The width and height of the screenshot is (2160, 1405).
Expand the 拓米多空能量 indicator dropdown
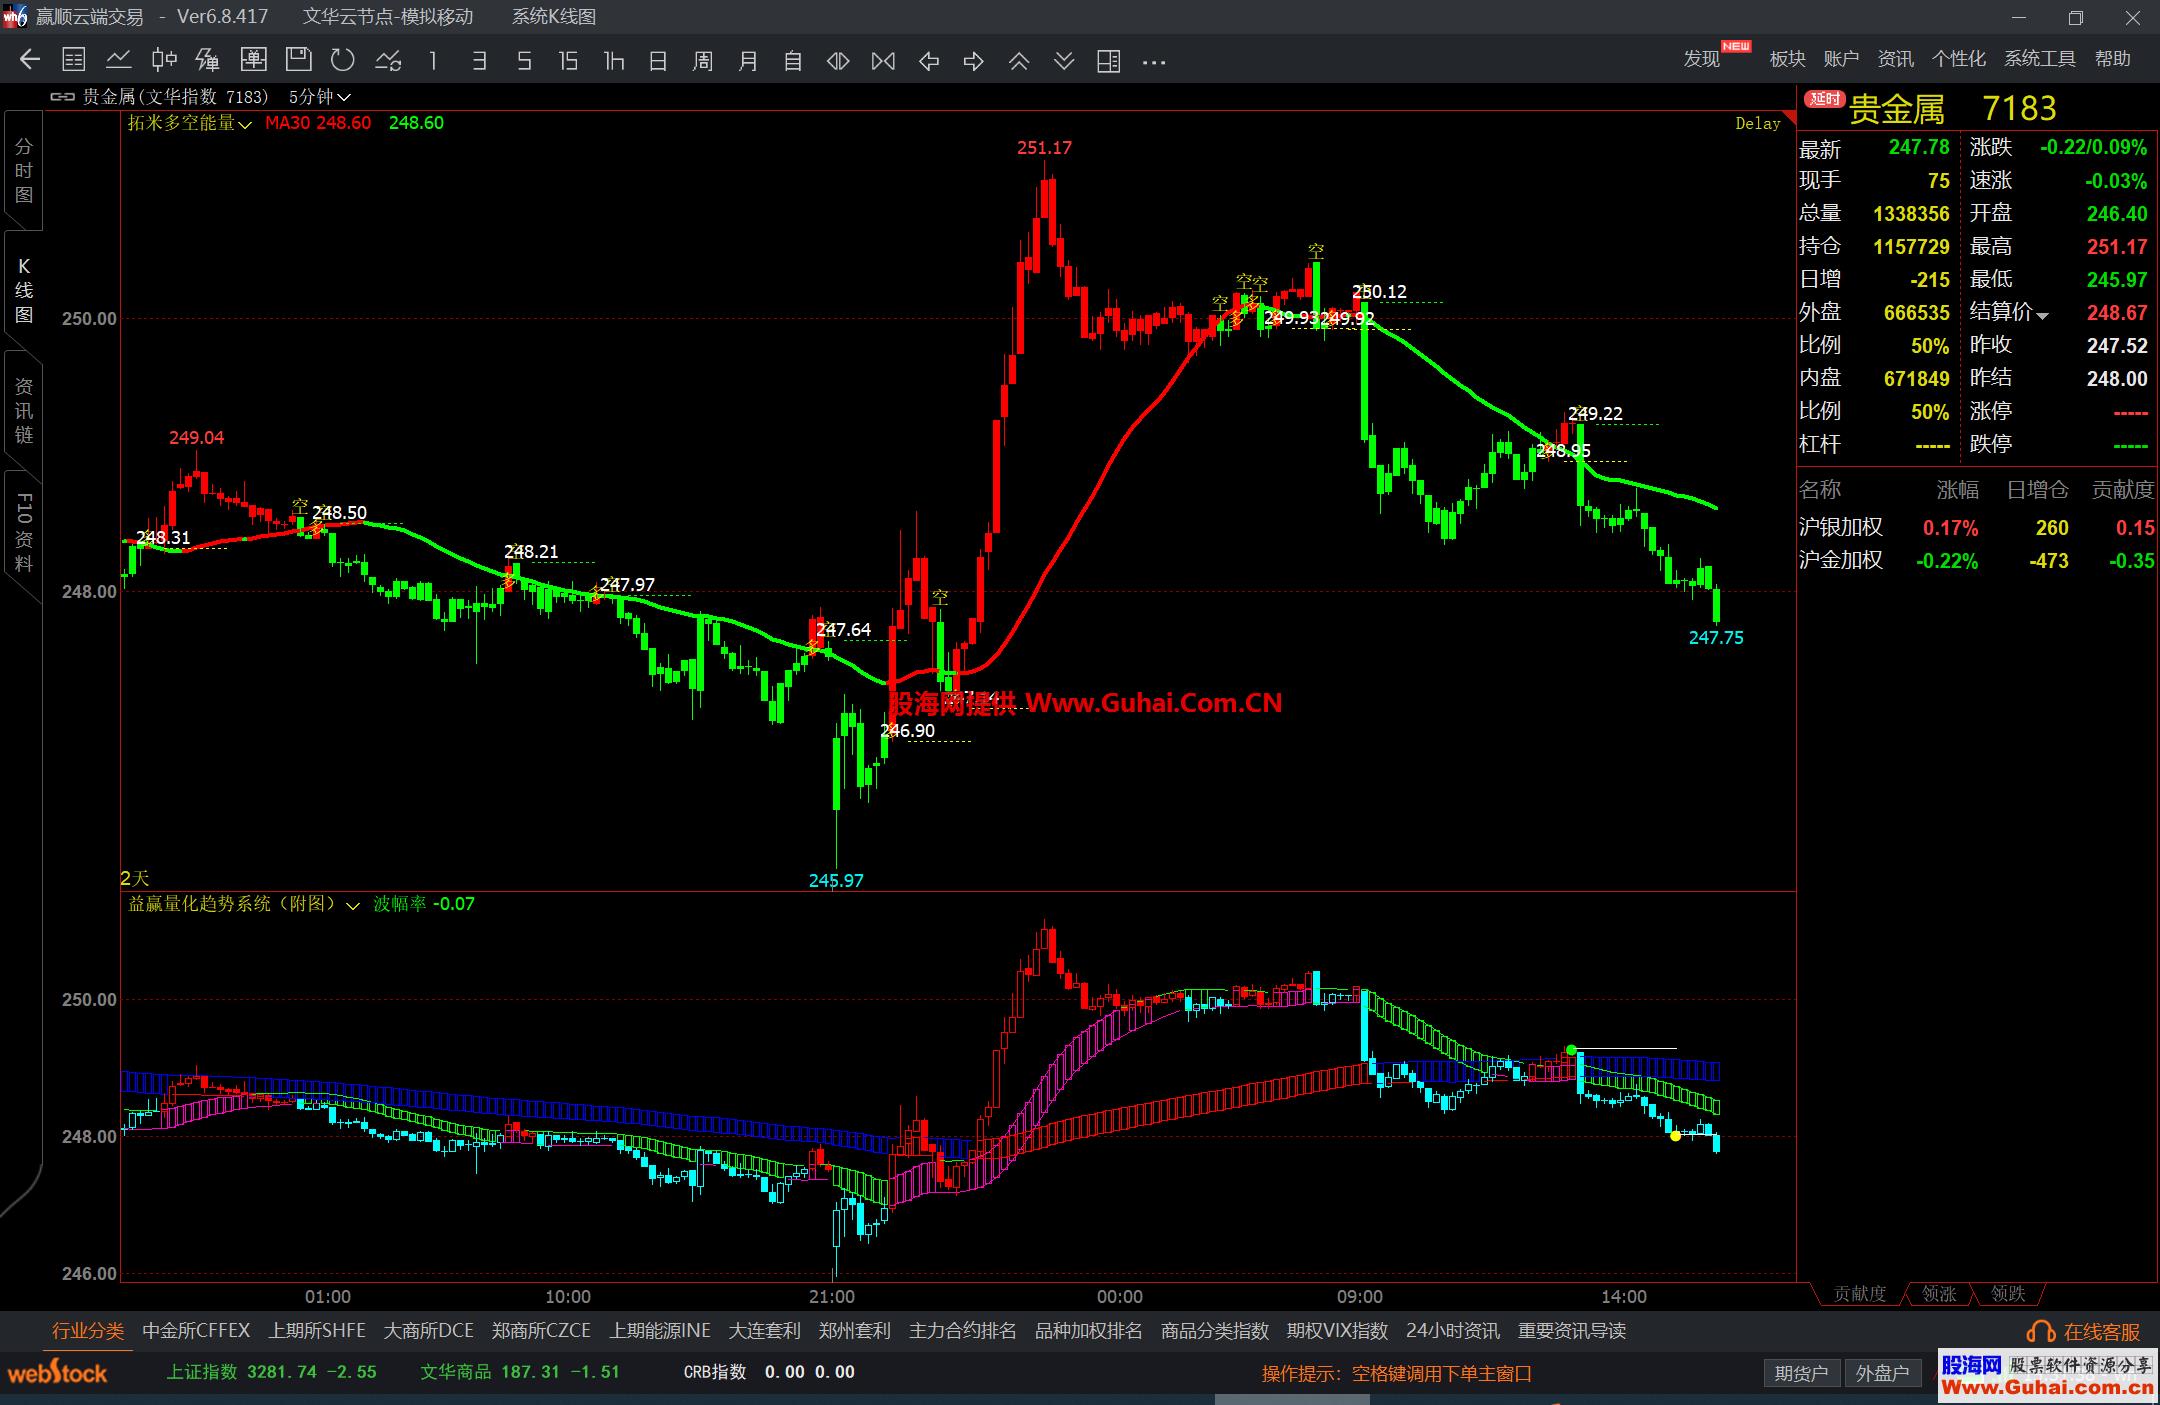coord(245,125)
